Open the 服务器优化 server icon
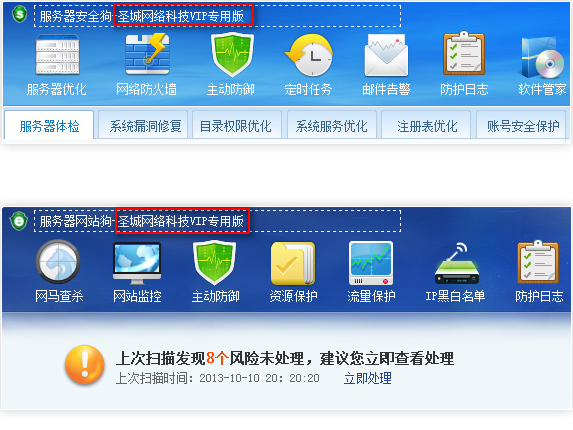Viewport: 573px width, 430px height. pos(57,55)
